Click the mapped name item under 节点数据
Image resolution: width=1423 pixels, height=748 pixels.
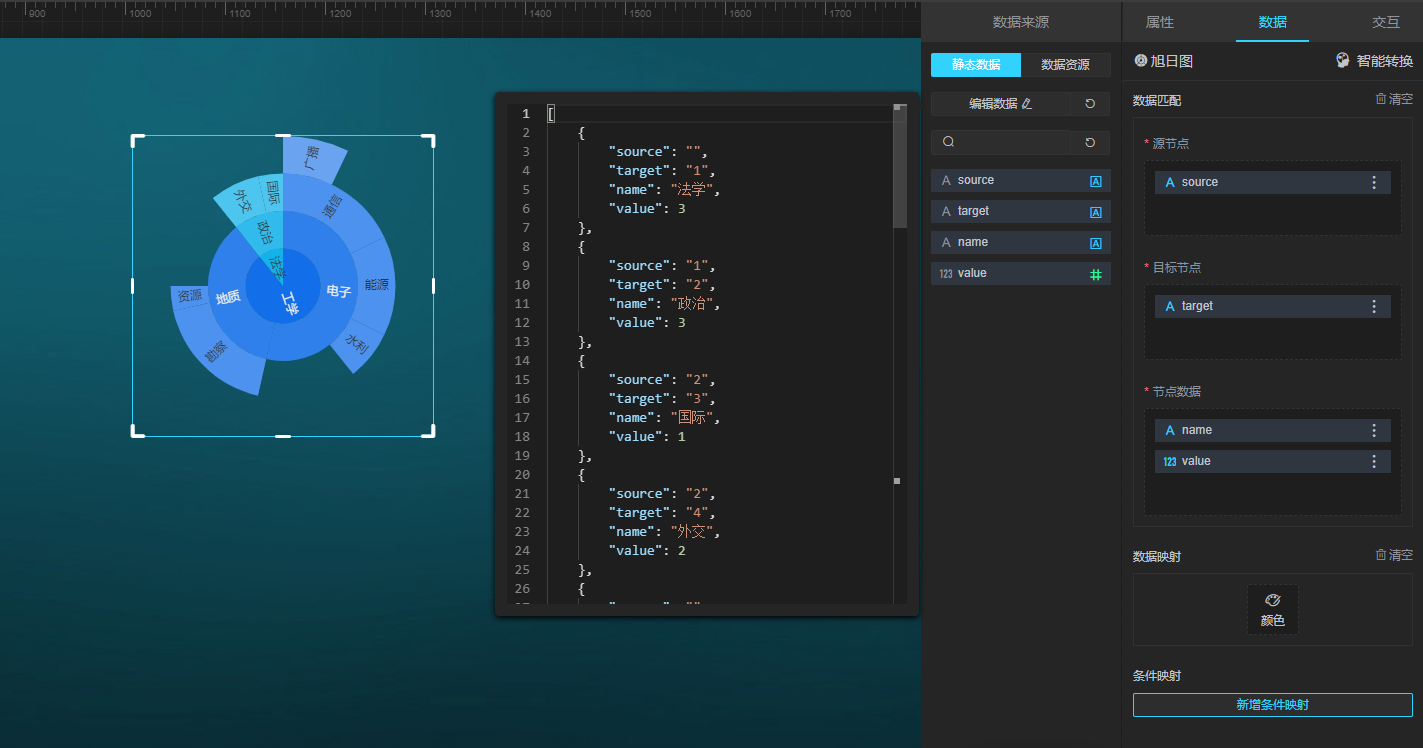1273,430
